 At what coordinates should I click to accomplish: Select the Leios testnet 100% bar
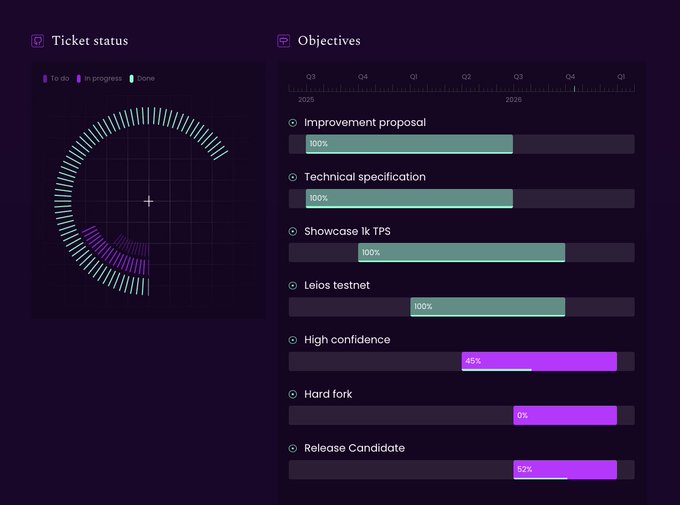click(x=487, y=307)
